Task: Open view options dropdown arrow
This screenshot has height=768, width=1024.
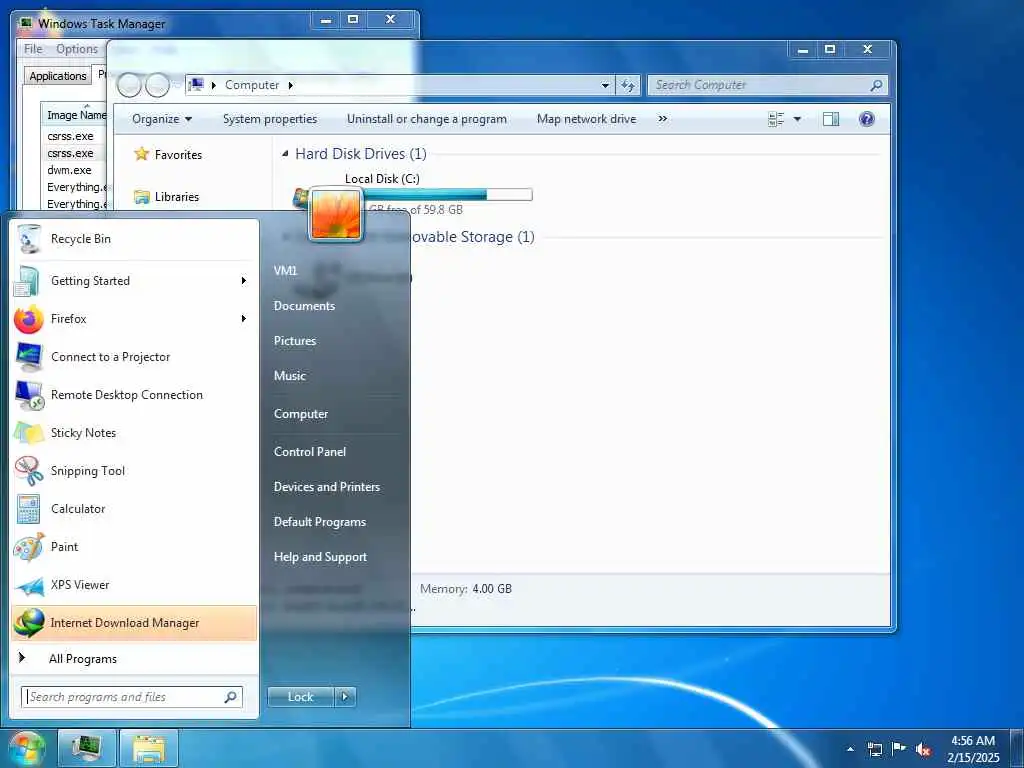Action: [x=797, y=119]
